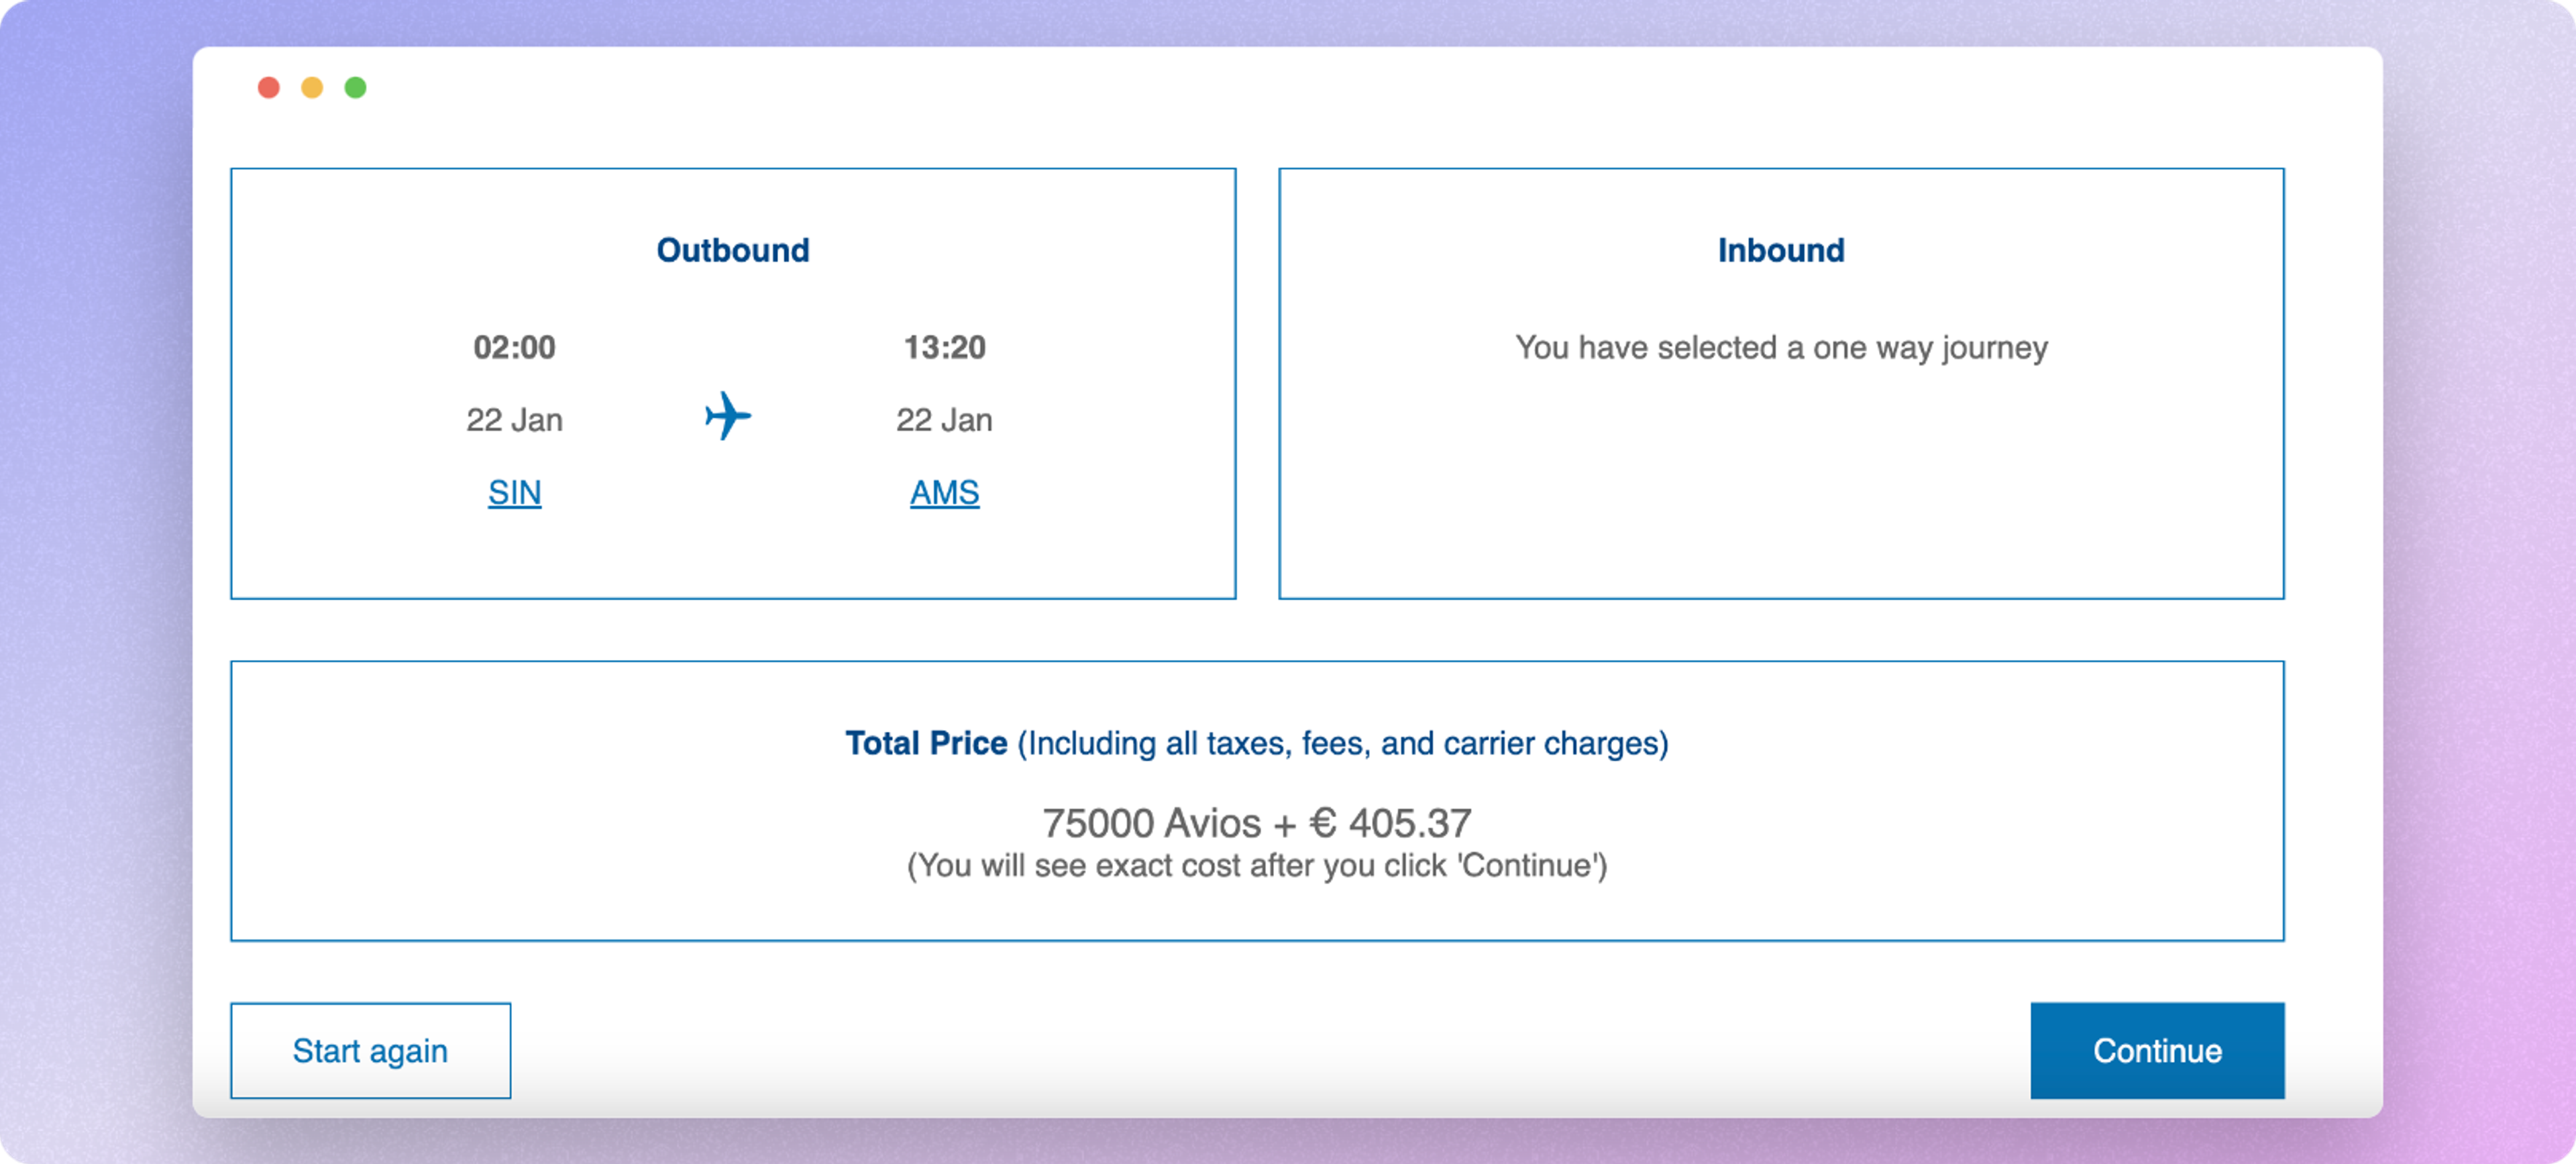2576x1164 pixels.
Task: Select the 13:20 arrival time
Action: tap(944, 347)
